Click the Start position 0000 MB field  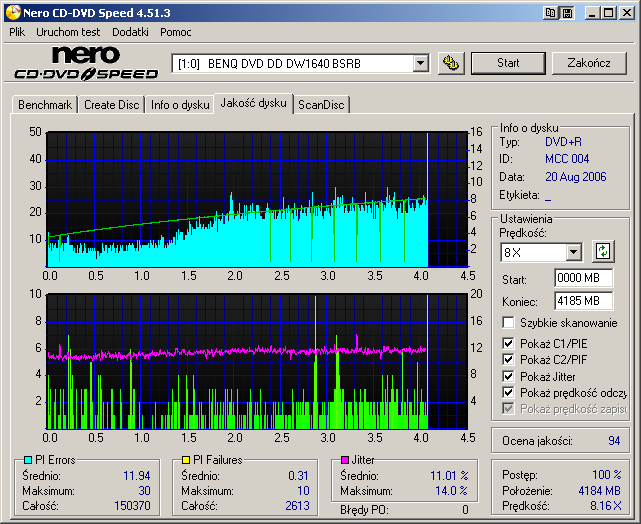pos(584,278)
